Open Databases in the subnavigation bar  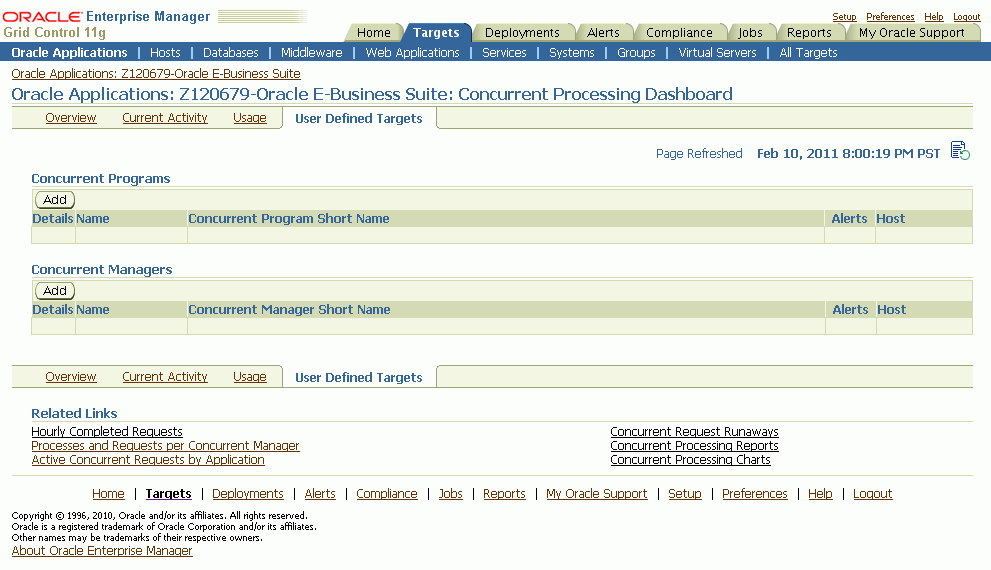[x=231, y=52]
